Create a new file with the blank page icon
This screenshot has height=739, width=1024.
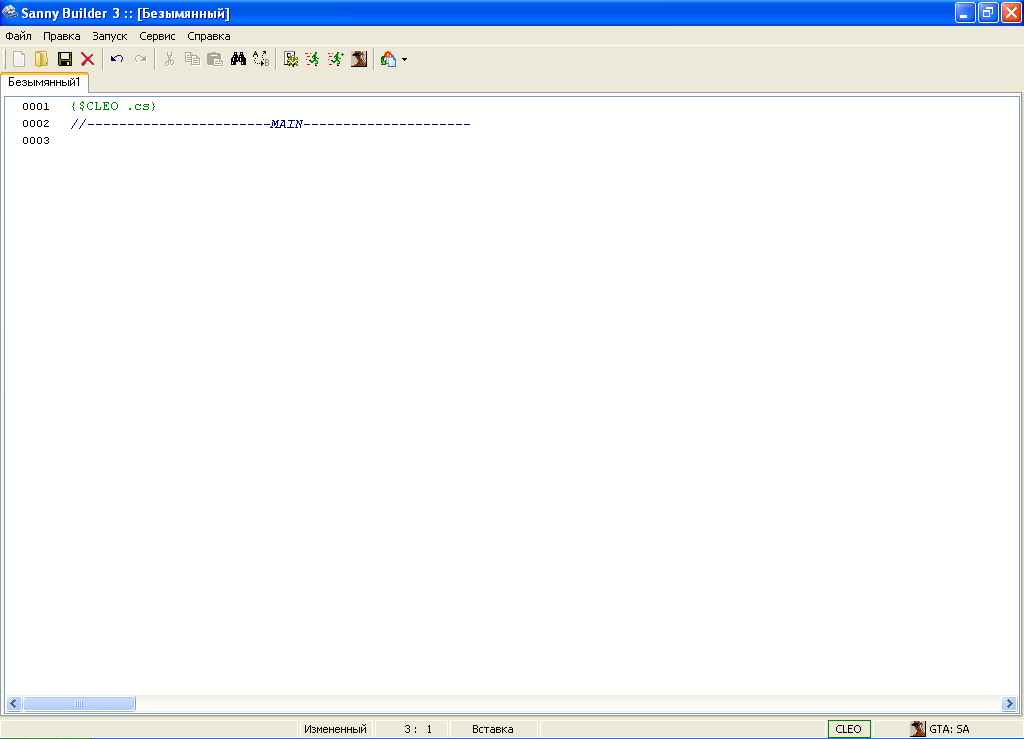click(19, 59)
